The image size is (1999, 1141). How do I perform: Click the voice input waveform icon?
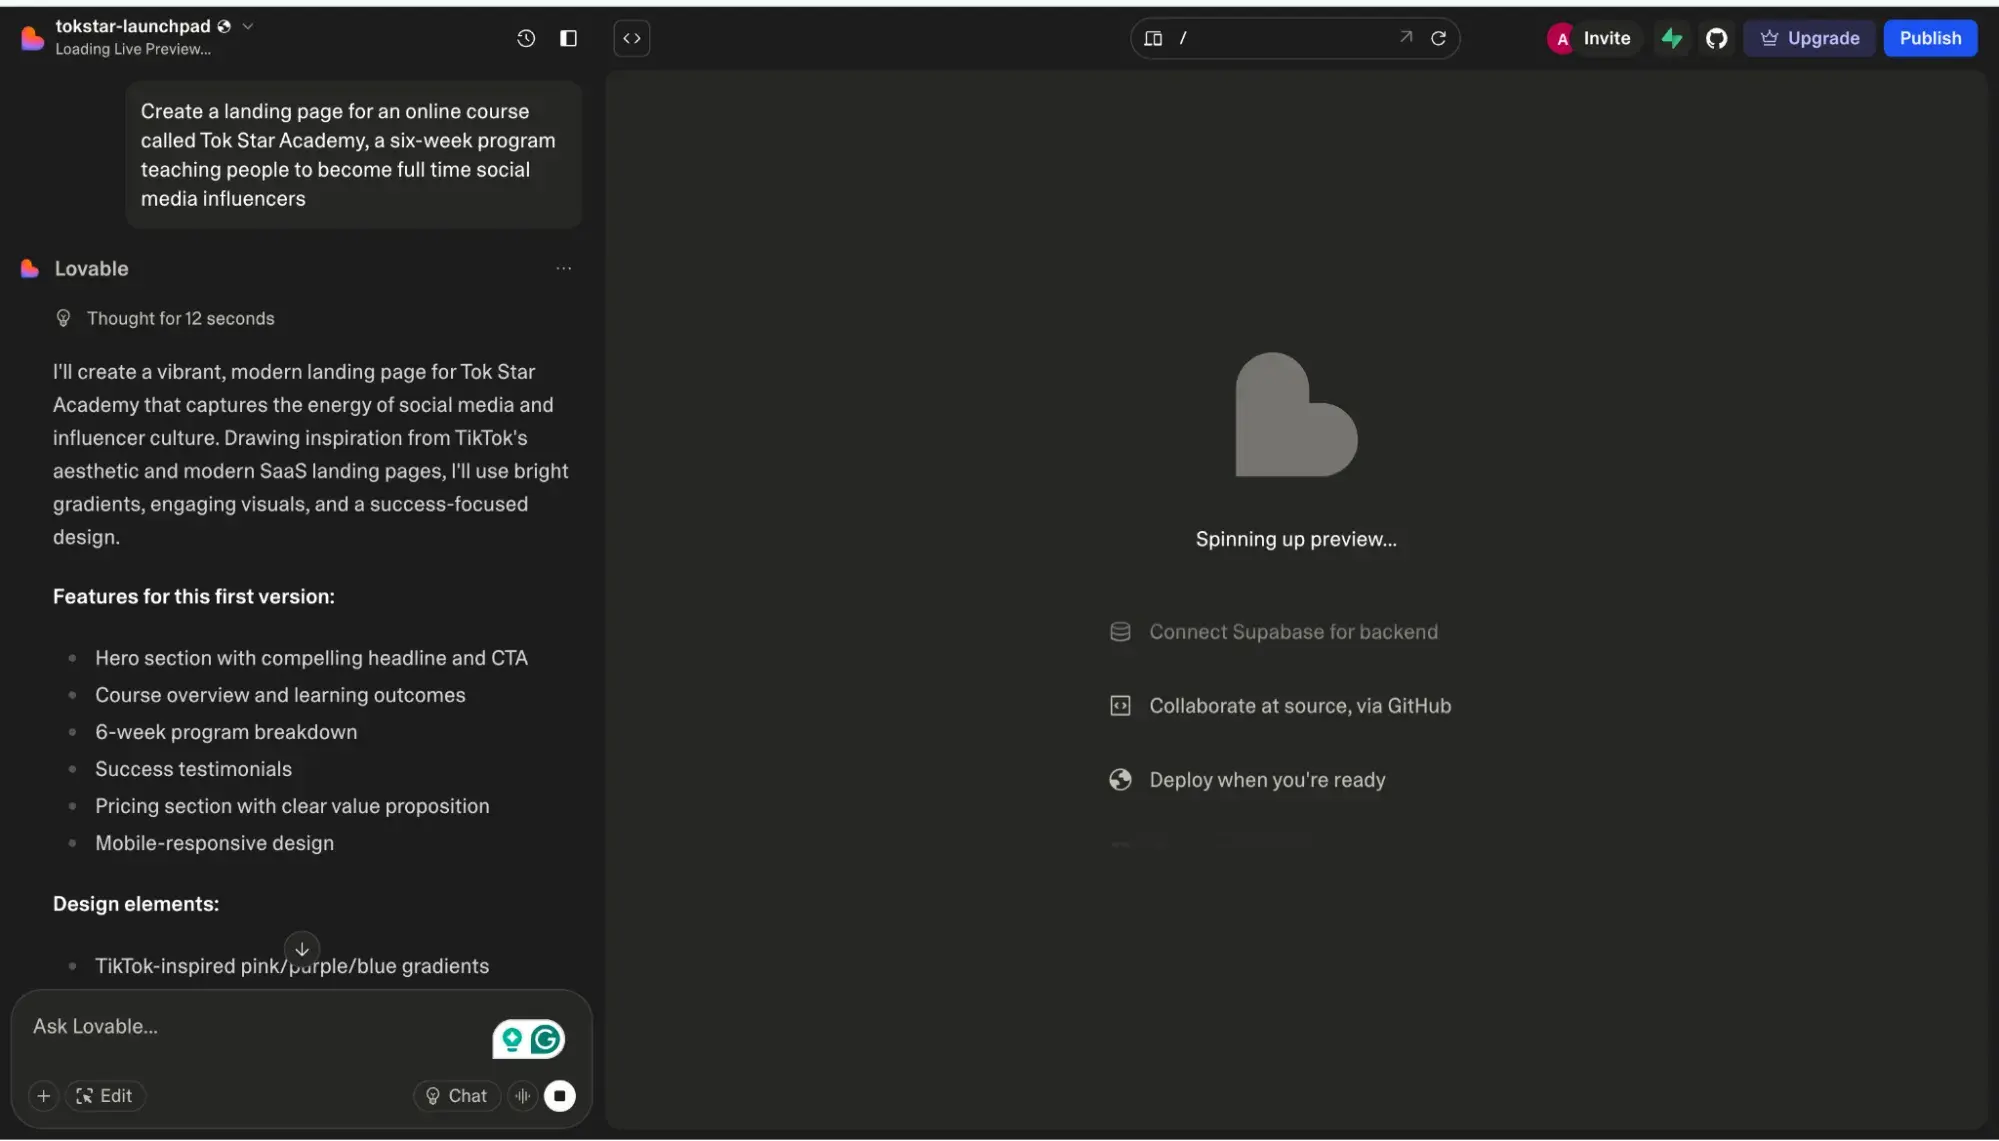point(523,1096)
